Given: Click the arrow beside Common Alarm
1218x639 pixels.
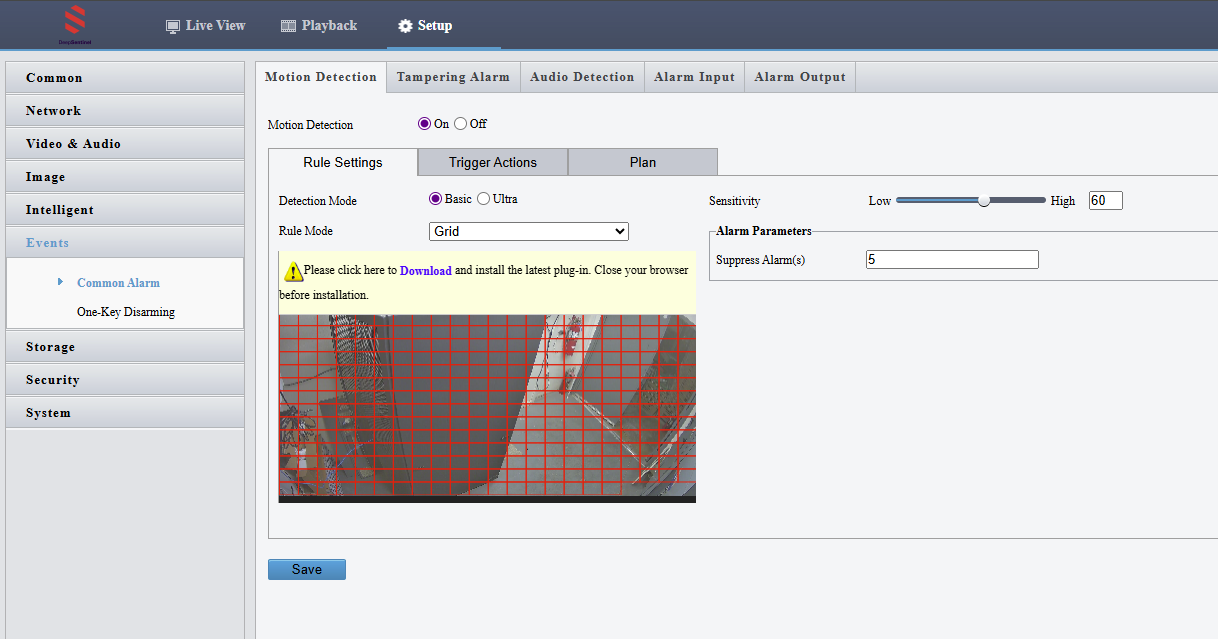Looking at the screenshot, I should [61, 282].
